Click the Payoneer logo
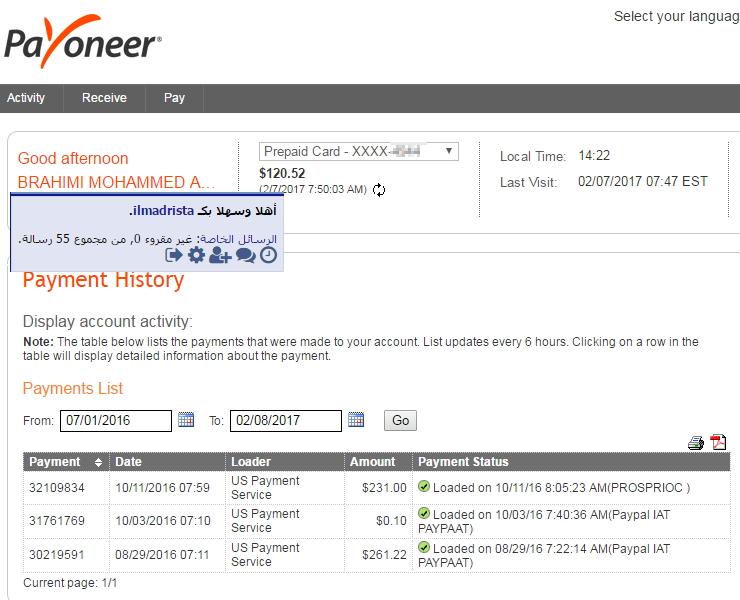Screen dimensions: 740x600 tap(83, 42)
